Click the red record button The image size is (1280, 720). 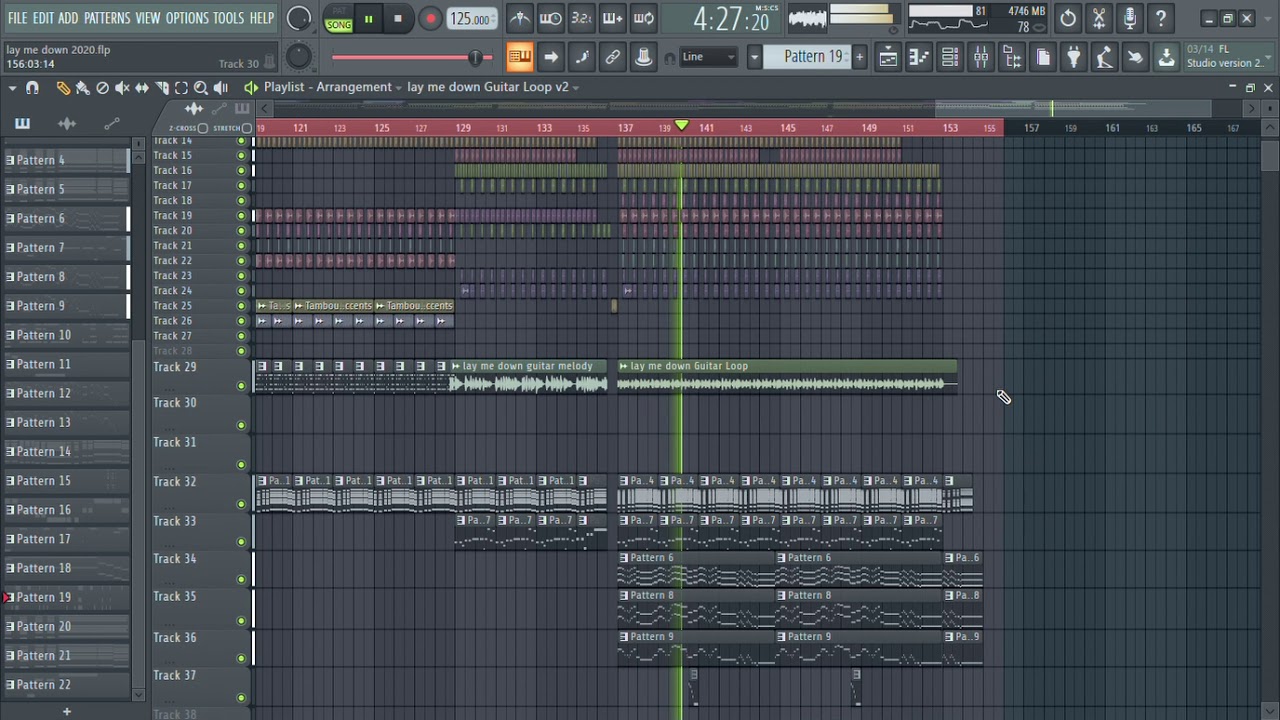point(430,19)
